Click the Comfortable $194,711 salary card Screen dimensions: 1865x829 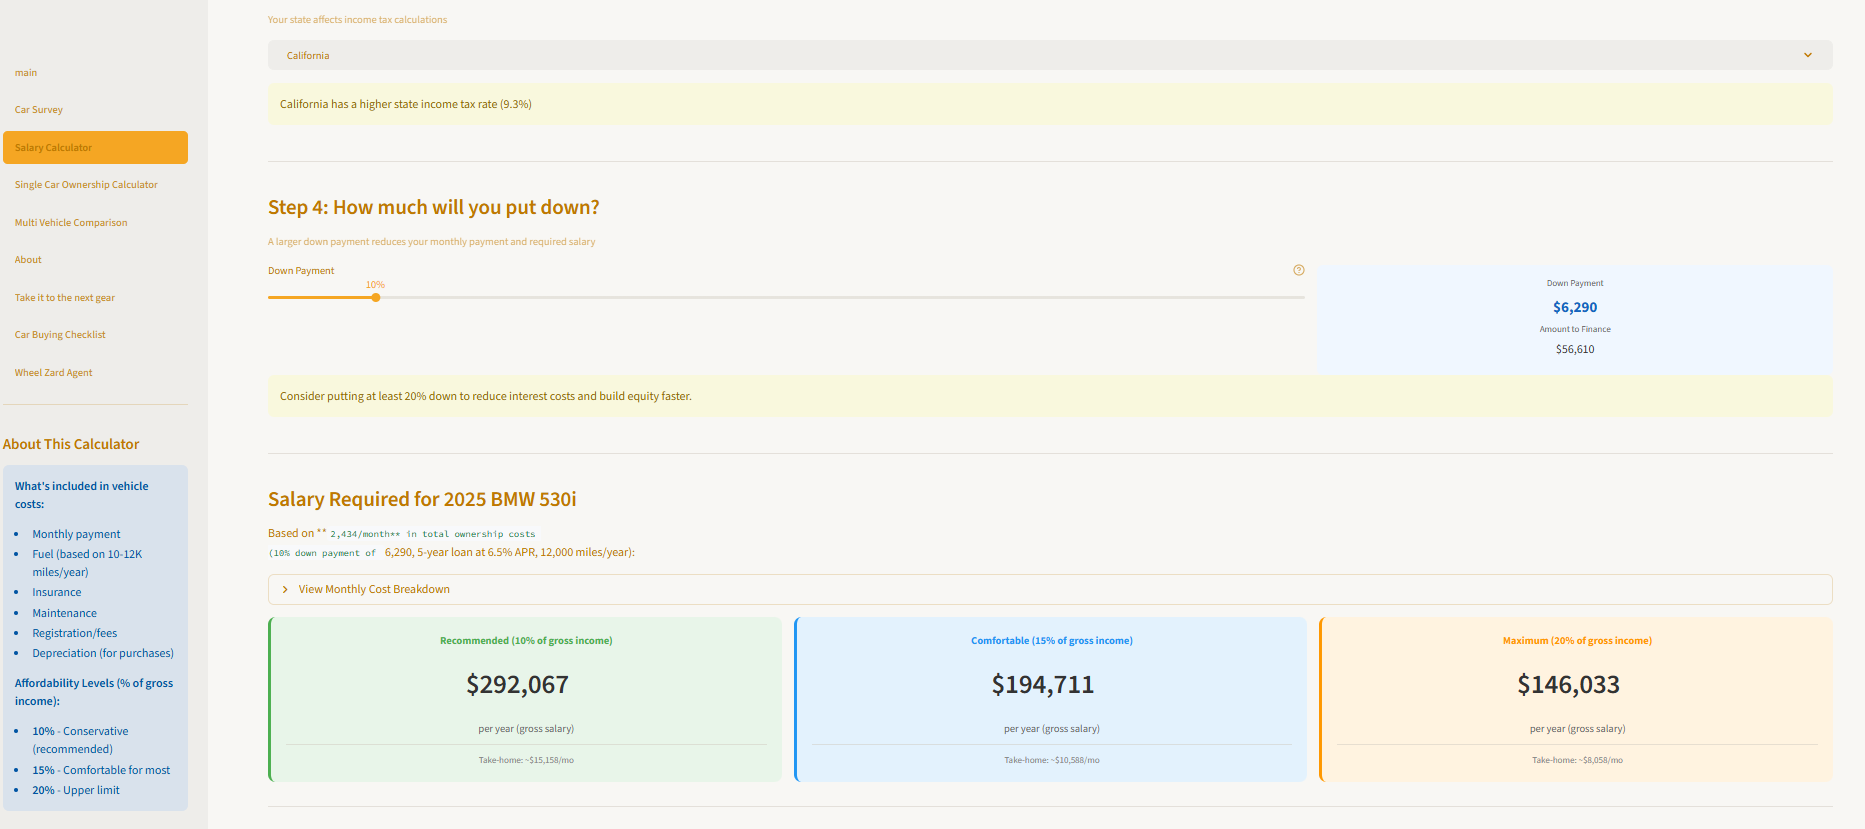coord(1051,699)
